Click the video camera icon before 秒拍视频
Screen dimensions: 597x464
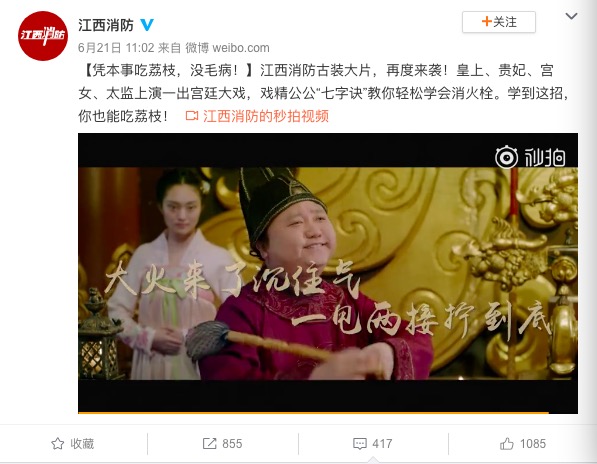[192, 116]
